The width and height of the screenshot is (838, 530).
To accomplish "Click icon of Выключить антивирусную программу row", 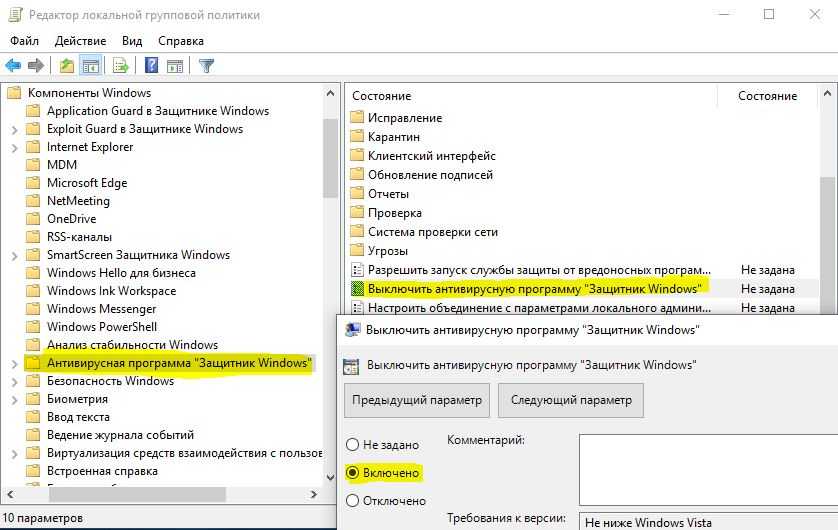I will click(357, 289).
